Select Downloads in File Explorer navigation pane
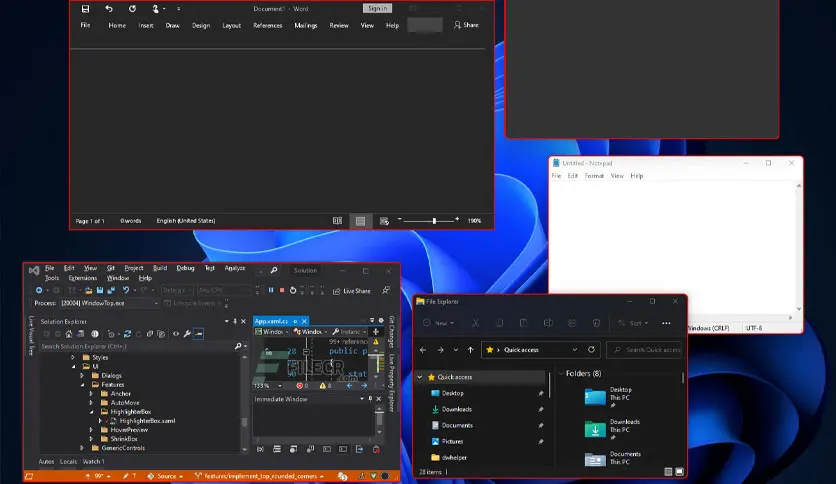The image size is (836, 484). point(456,409)
